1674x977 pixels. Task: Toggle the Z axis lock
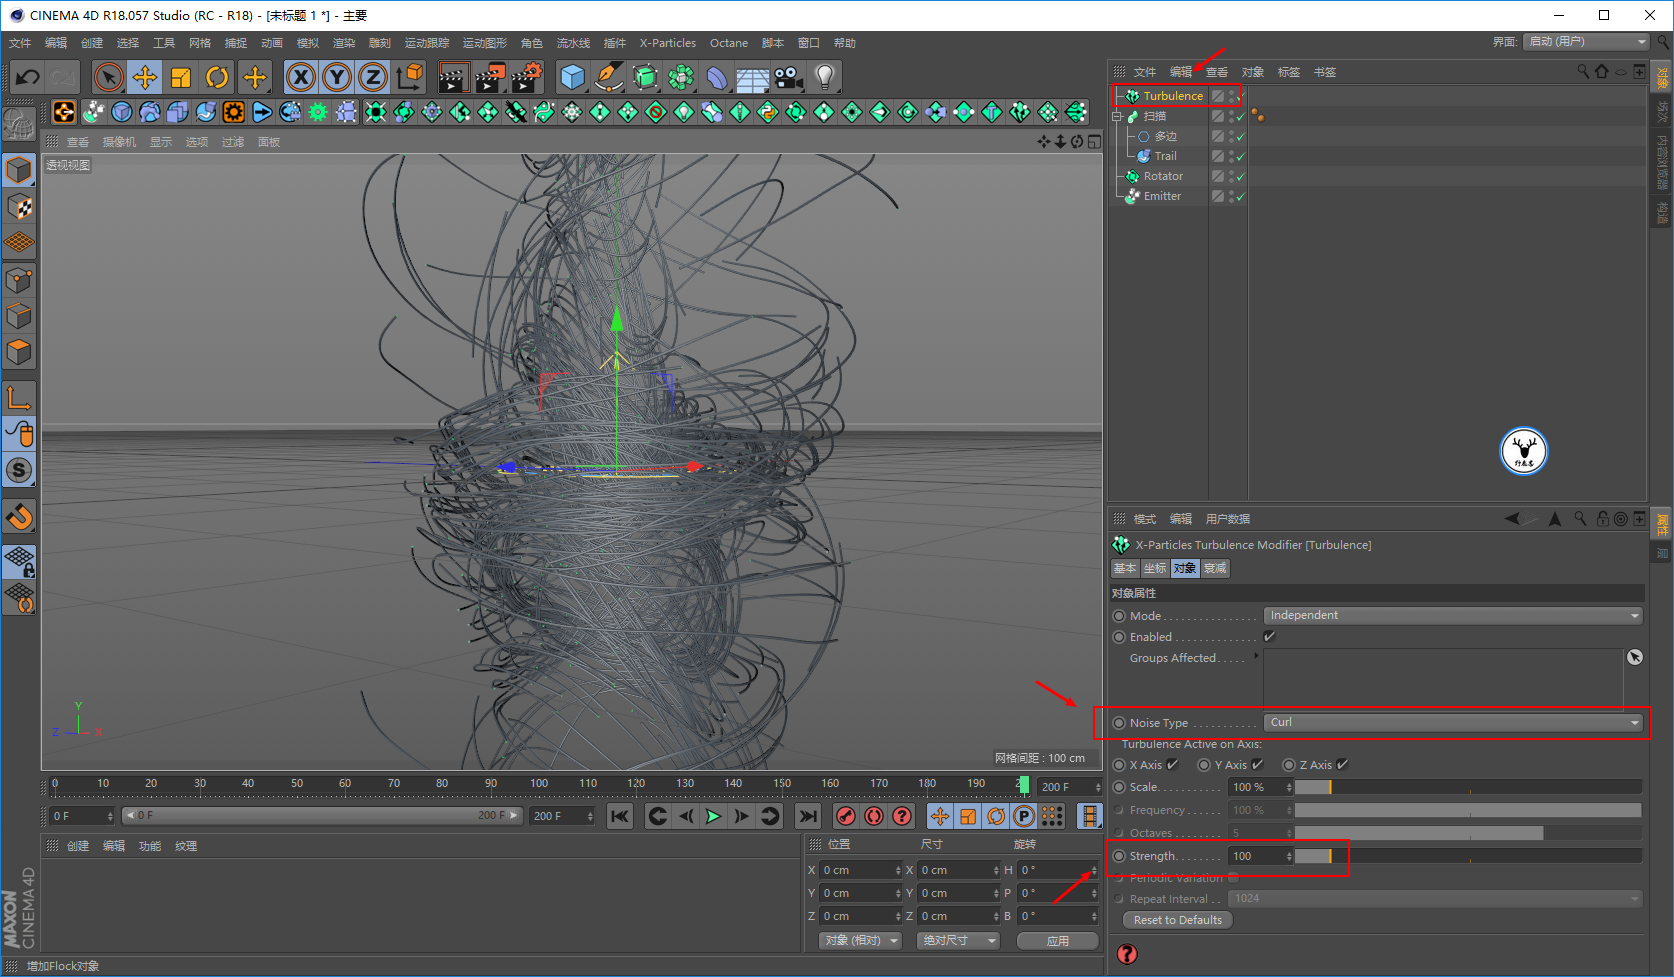click(373, 77)
